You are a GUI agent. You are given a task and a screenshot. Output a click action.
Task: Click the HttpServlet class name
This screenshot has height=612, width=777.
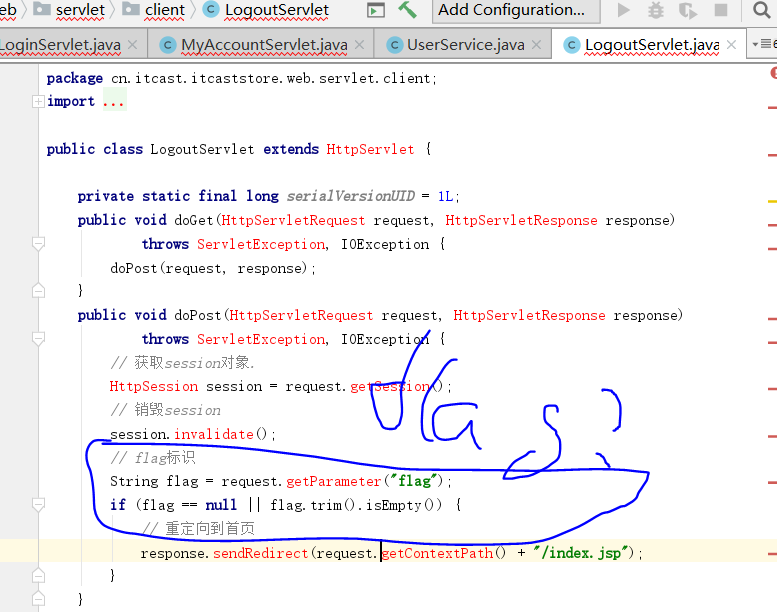(x=370, y=149)
